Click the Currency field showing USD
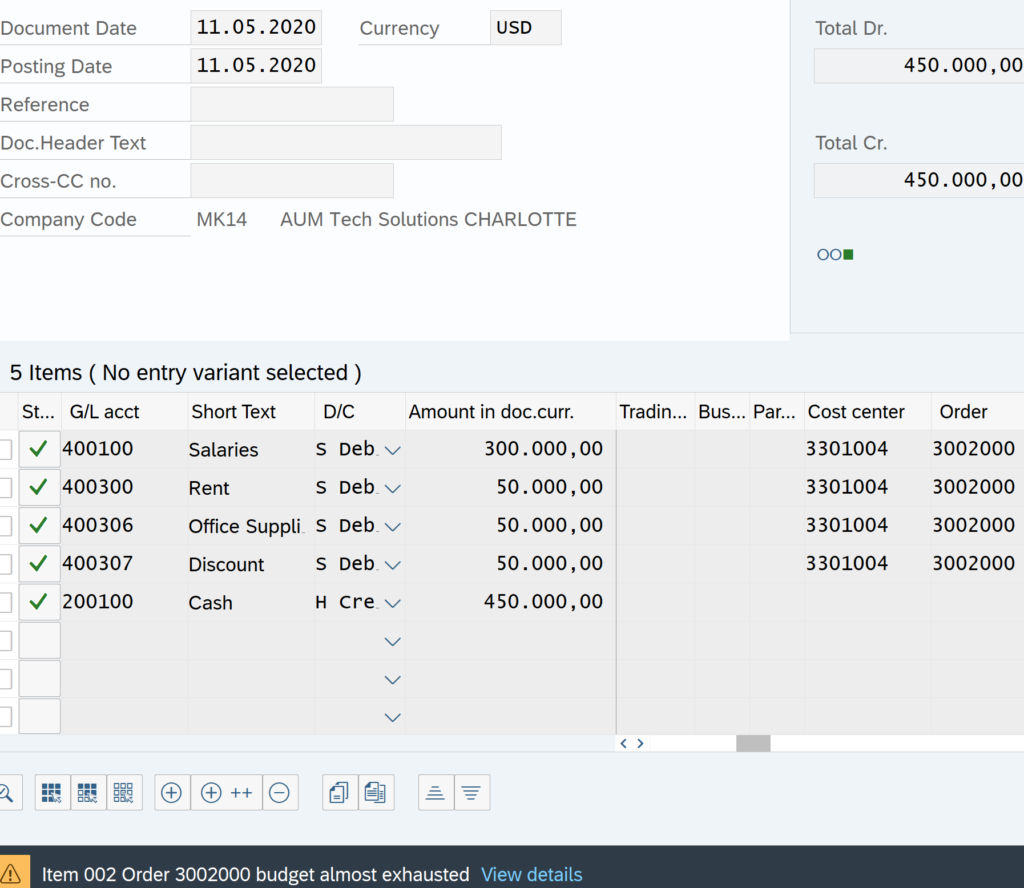Image resolution: width=1024 pixels, height=888 pixels. tap(526, 27)
